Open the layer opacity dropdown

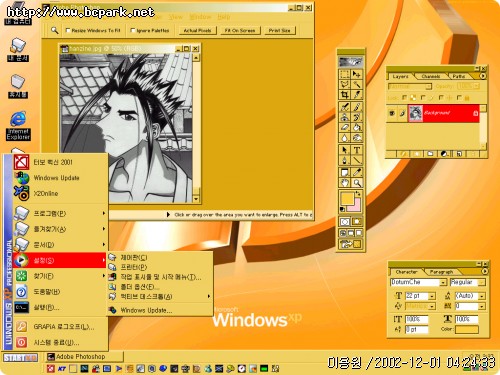pyautogui.click(x=476, y=86)
